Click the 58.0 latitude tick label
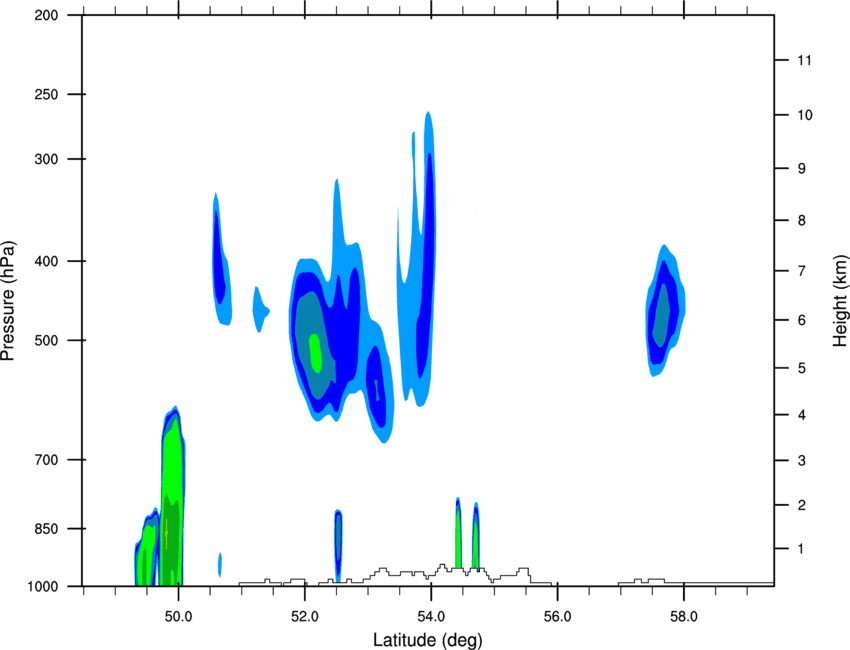The width and height of the screenshot is (850, 650). point(684,617)
